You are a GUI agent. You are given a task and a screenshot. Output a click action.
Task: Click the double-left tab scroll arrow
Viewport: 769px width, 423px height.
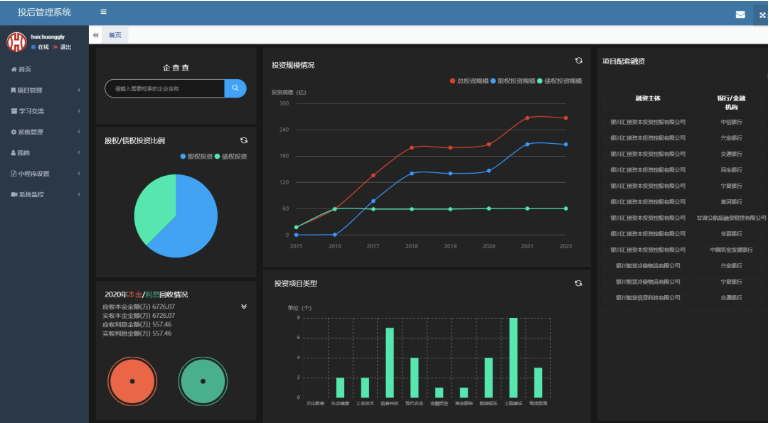pos(95,35)
